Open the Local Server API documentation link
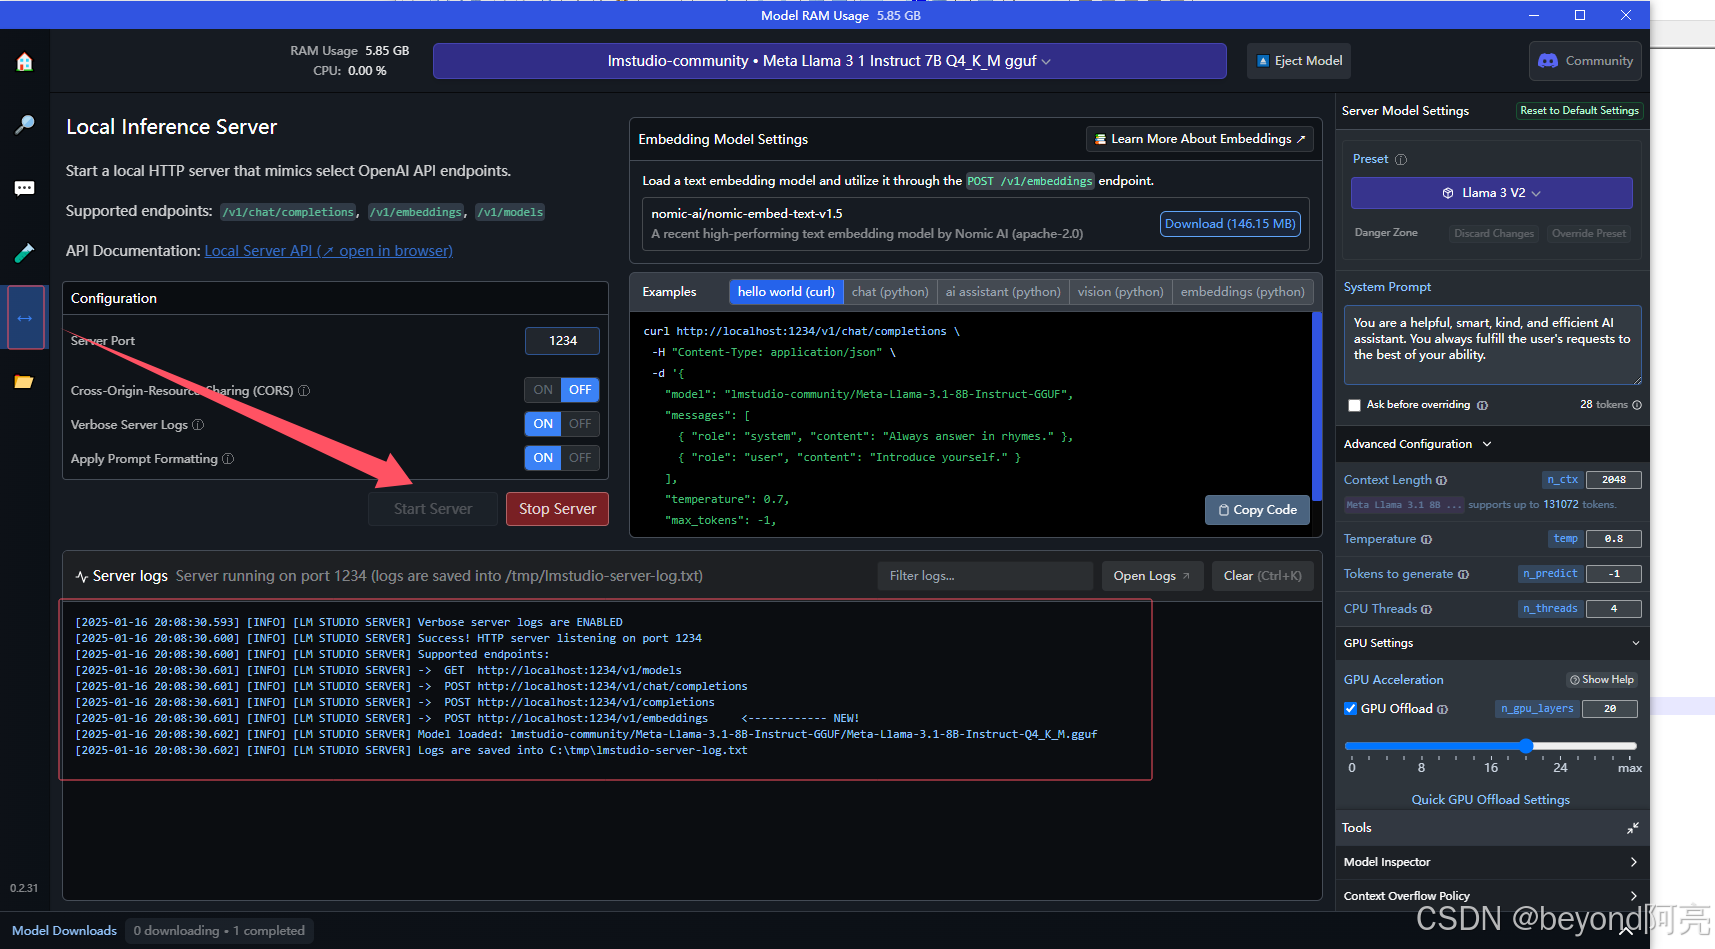1715x949 pixels. pos(328,251)
